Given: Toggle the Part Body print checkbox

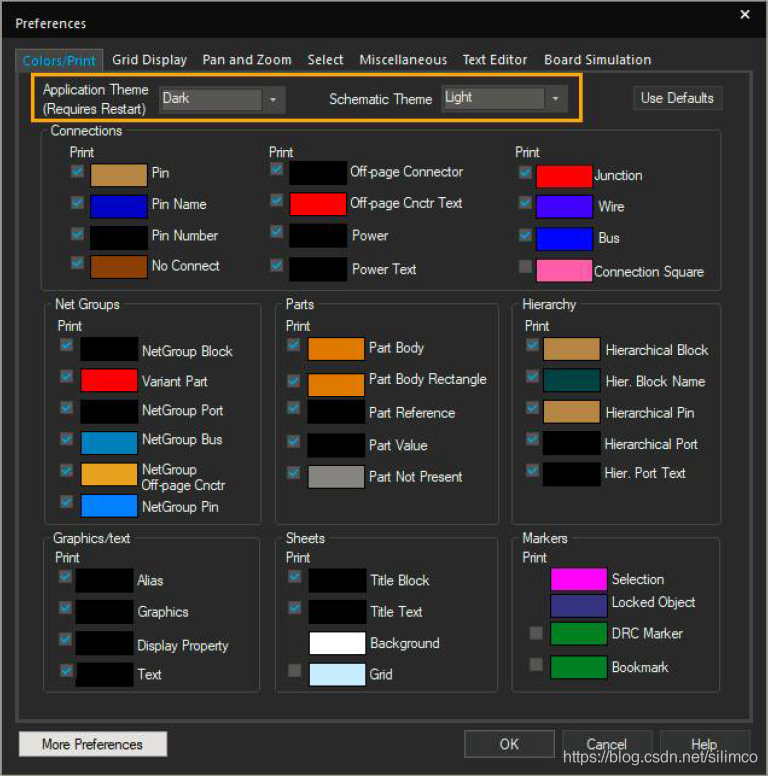Looking at the screenshot, I should 294,344.
